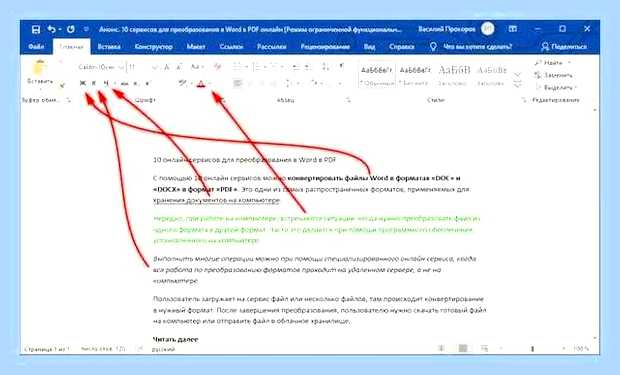
Task: Switch to the Вставка tab
Action: point(109,47)
